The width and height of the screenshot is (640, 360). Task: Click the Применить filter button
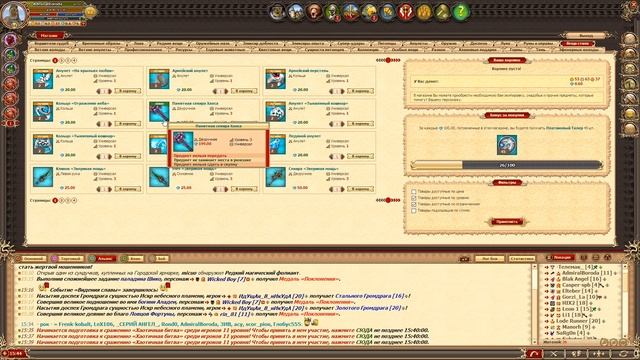pyautogui.click(x=507, y=222)
